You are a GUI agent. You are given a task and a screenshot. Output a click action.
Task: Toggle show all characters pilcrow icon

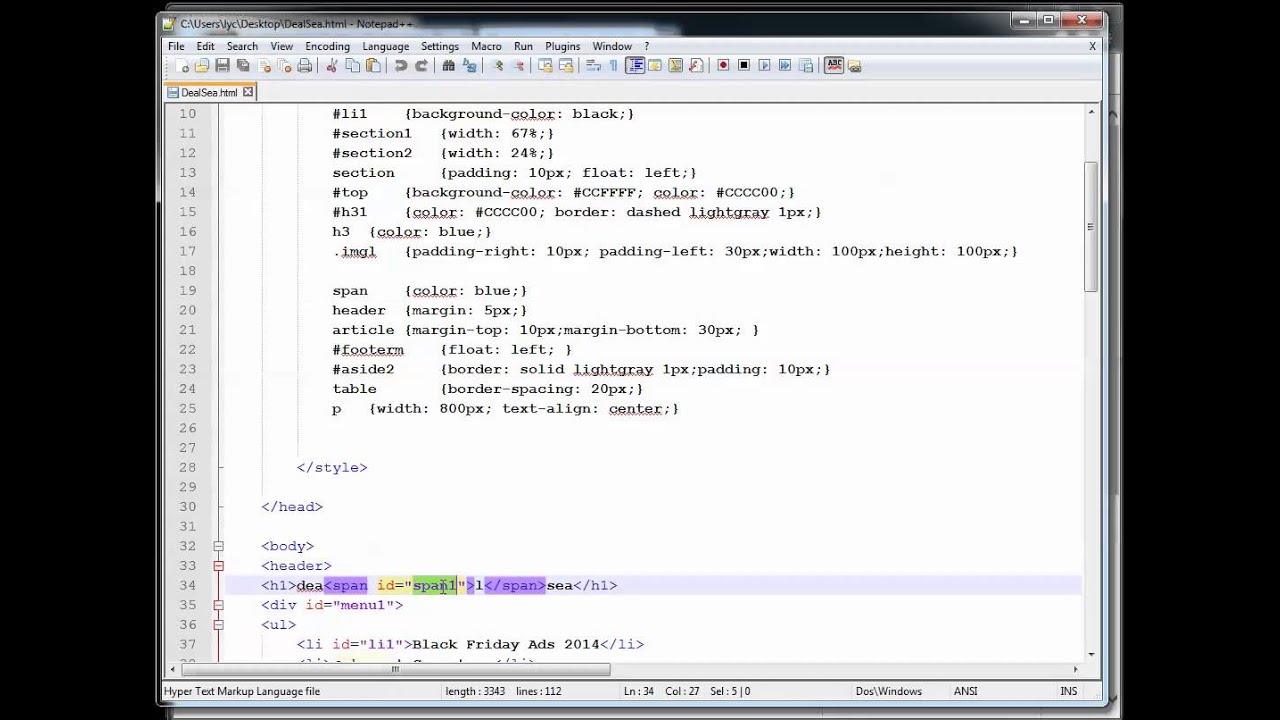(x=613, y=66)
